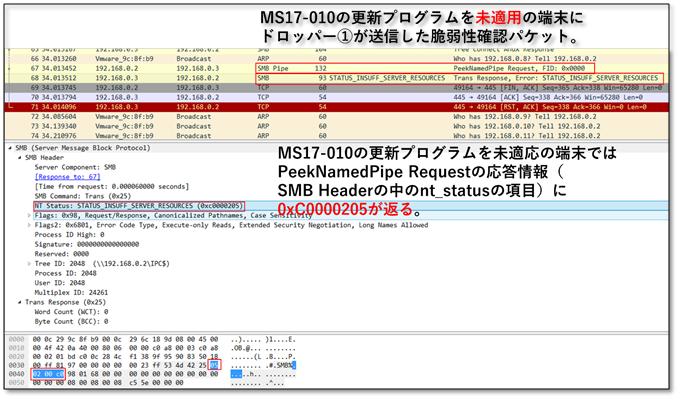Select packet 68 Trans Response error row

(x=336, y=78)
